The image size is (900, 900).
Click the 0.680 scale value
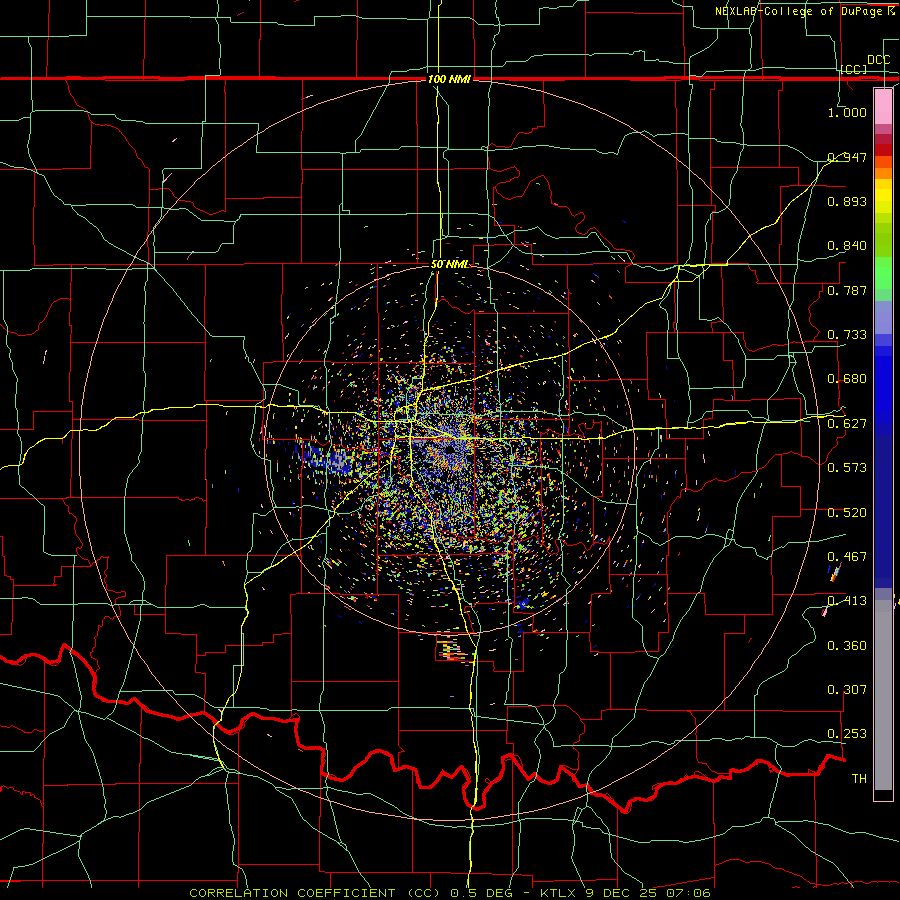click(x=847, y=379)
